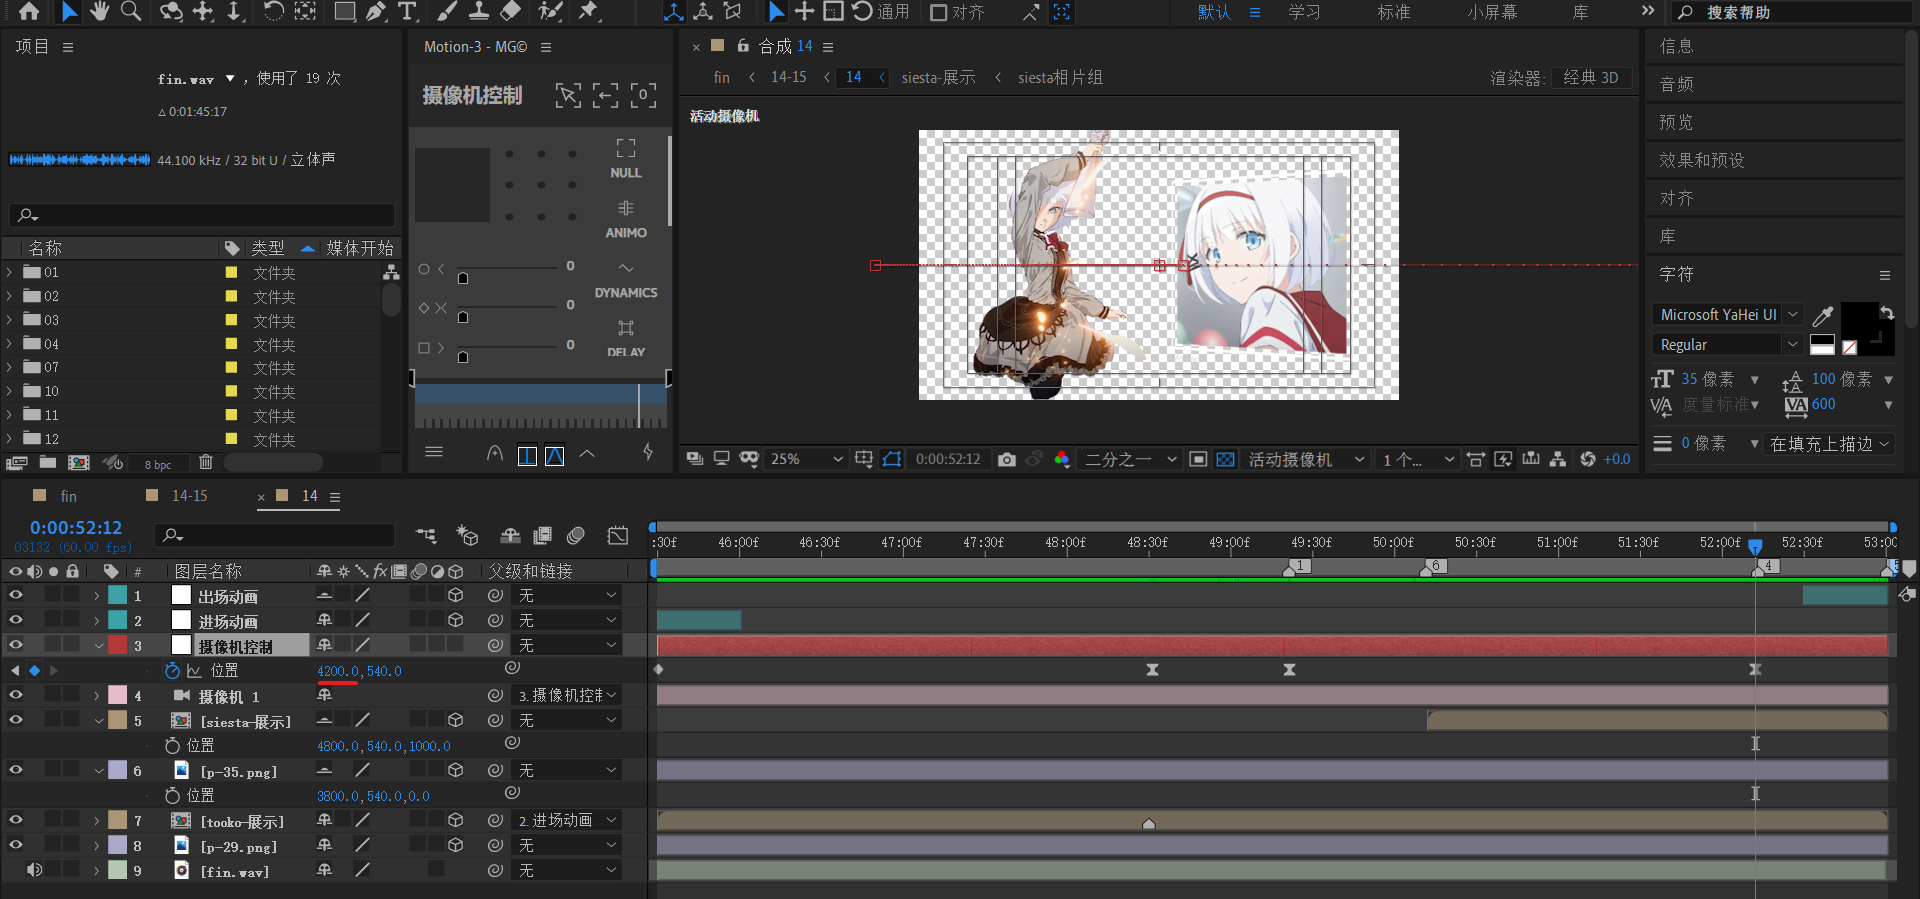The height and width of the screenshot is (899, 1920).
Task: Select the Puppet Pin tool
Action: coord(589,11)
